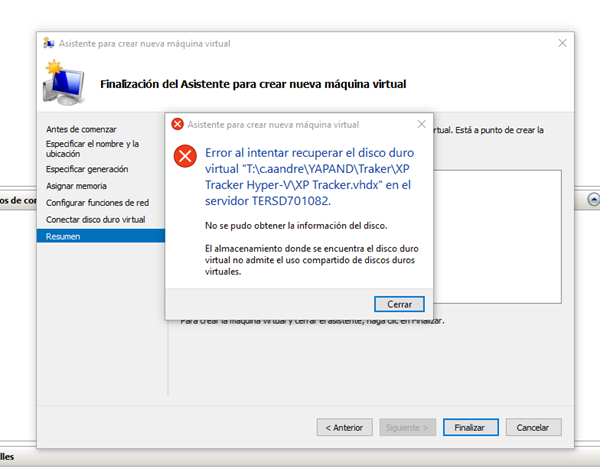The width and height of the screenshot is (600, 472).
Task: Click the blue error heading text
Action: point(309,176)
